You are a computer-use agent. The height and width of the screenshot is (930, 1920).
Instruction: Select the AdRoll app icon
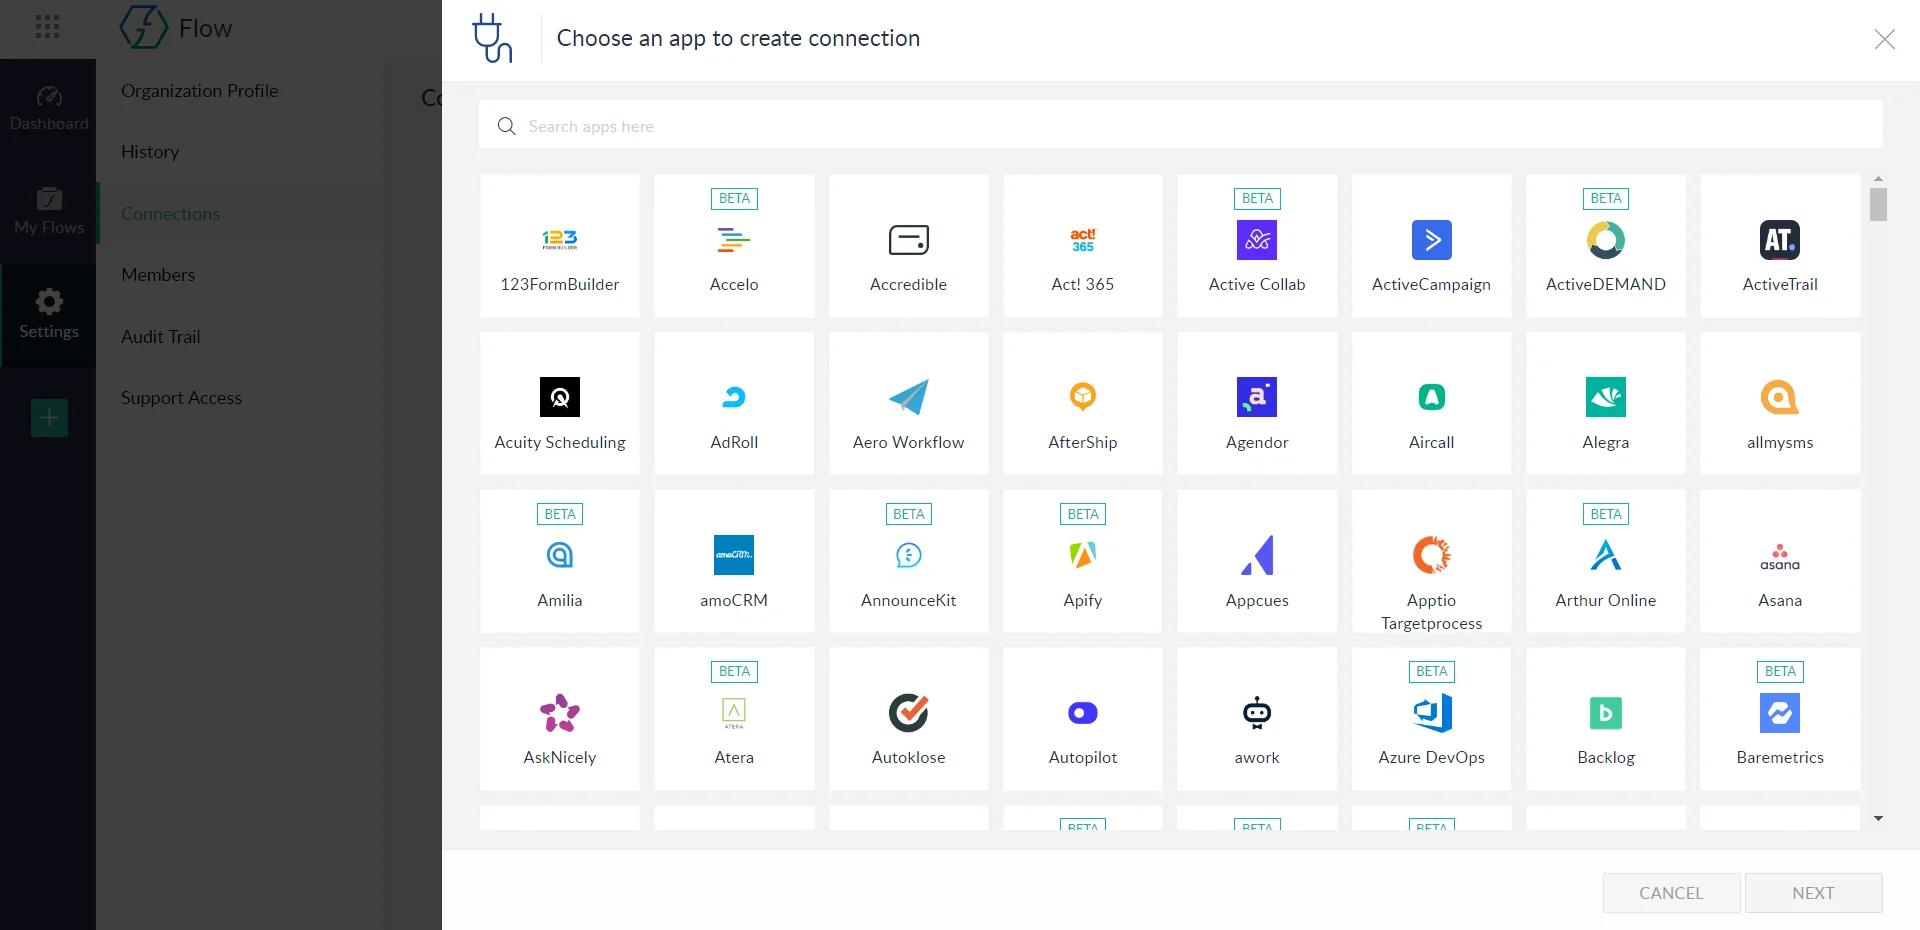coord(734,397)
